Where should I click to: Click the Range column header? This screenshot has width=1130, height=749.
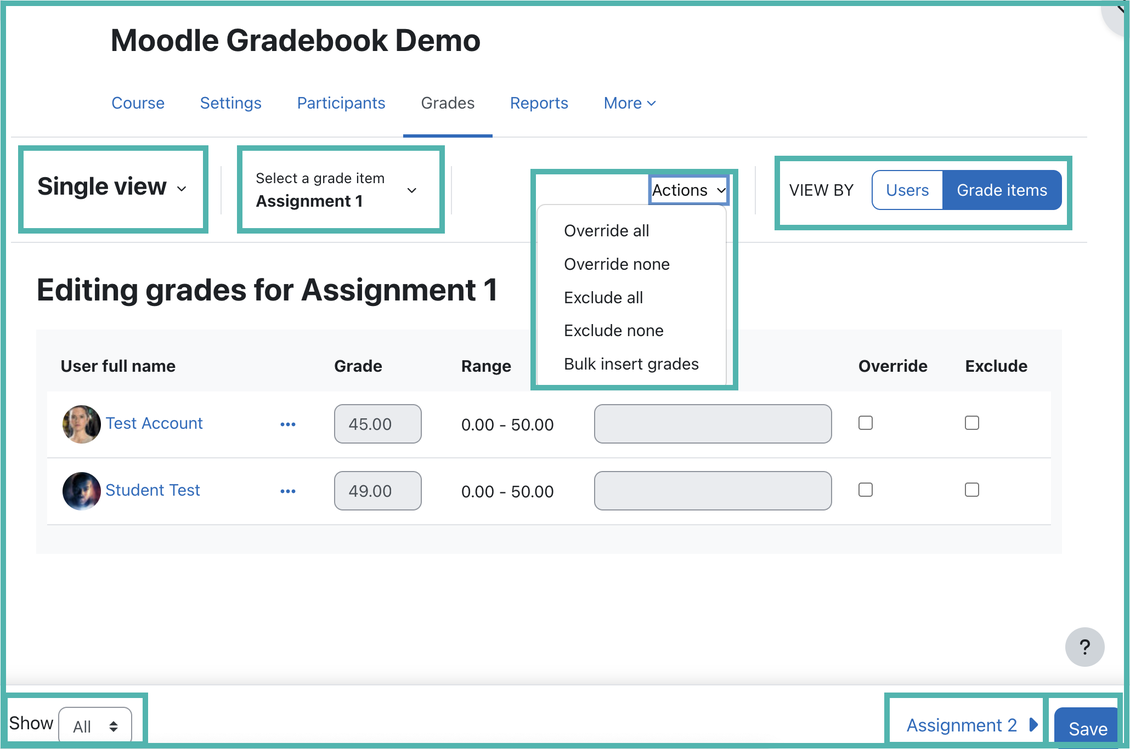[486, 366]
